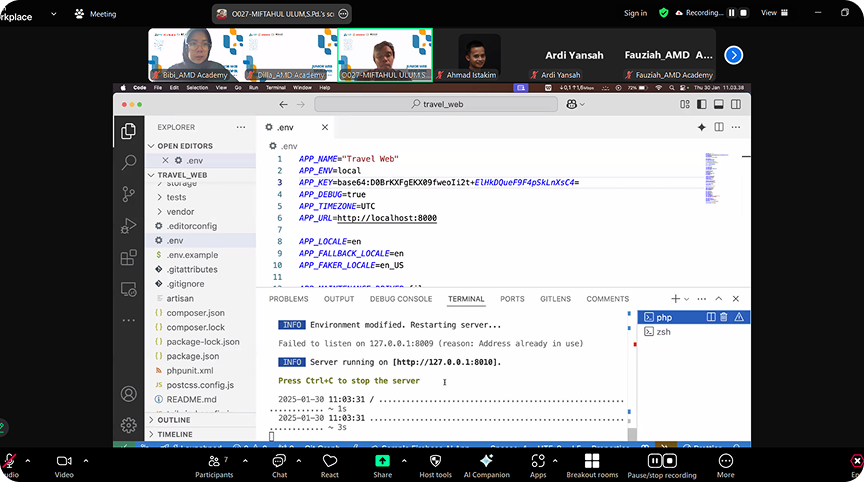Open VS Code Accounts menu icon
864x482 pixels.
(128, 394)
